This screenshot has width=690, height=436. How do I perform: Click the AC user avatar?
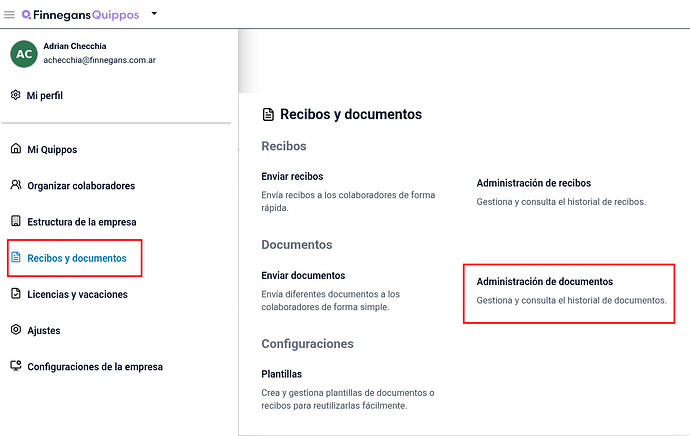pyautogui.click(x=24, y=54)
